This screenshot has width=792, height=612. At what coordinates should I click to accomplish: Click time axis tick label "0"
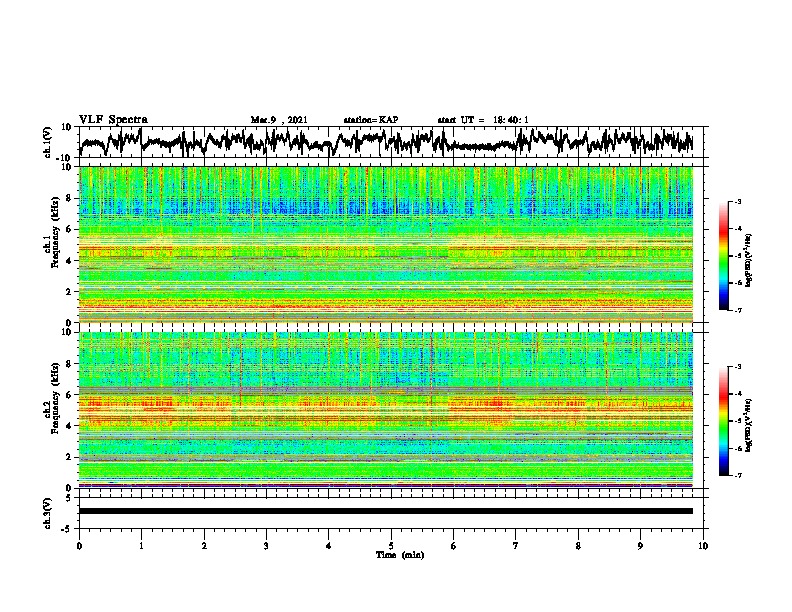tap(79, 546)
